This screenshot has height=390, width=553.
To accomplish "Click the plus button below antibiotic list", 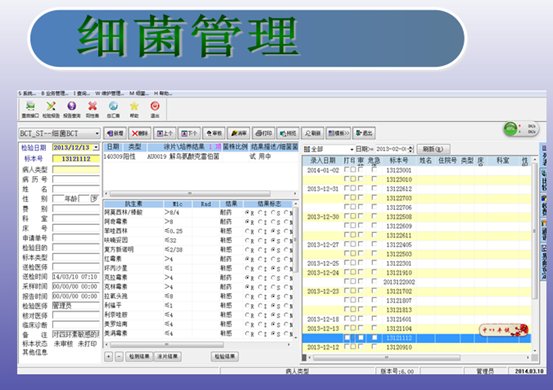I will pyautogui.click(x=109, y=357).
